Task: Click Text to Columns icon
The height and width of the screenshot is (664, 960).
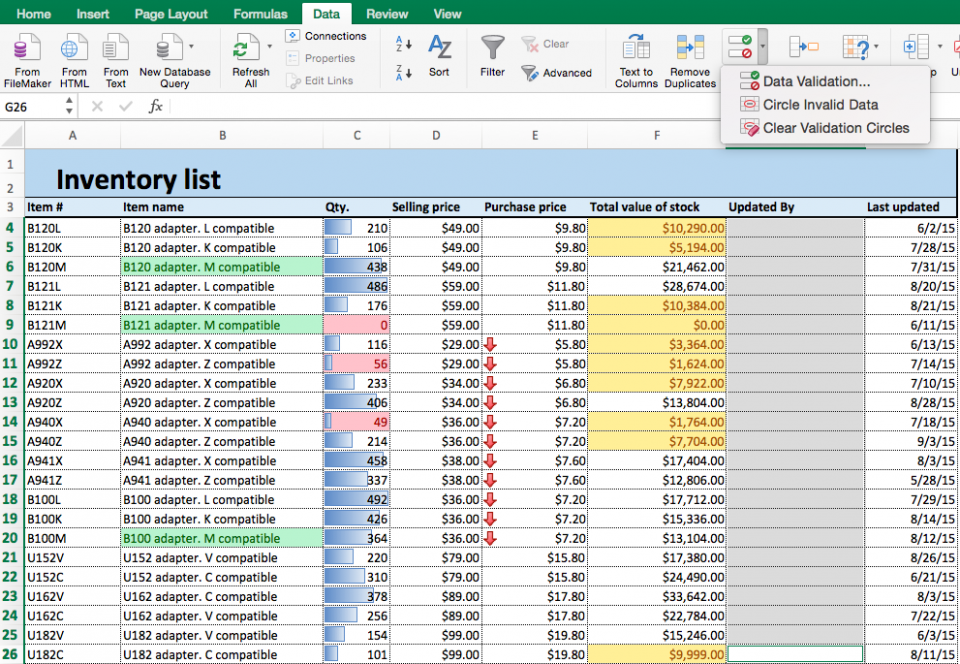Action: 636,49
